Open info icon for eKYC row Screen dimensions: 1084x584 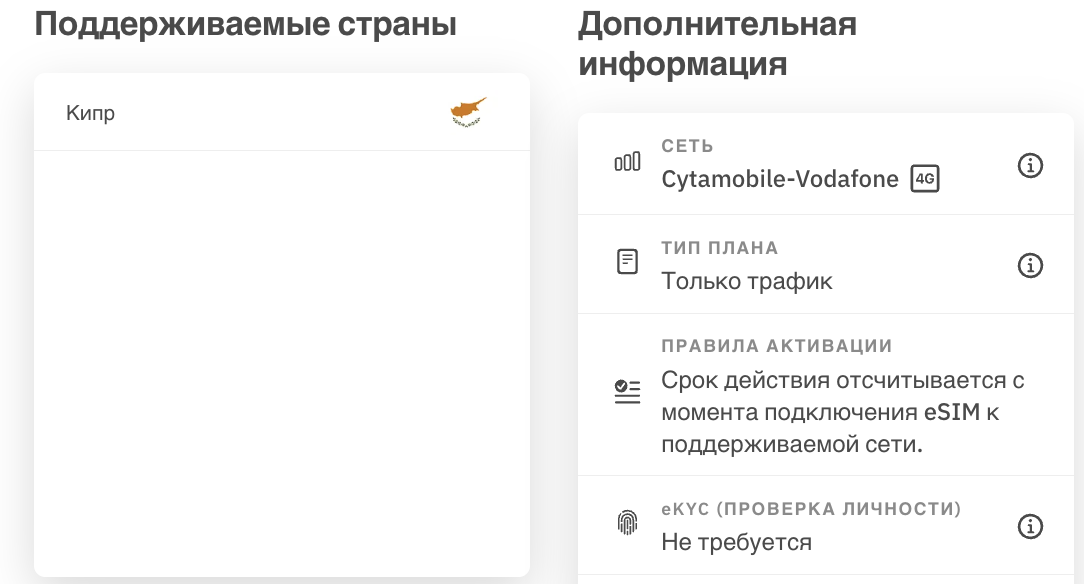coord(1030,527)
